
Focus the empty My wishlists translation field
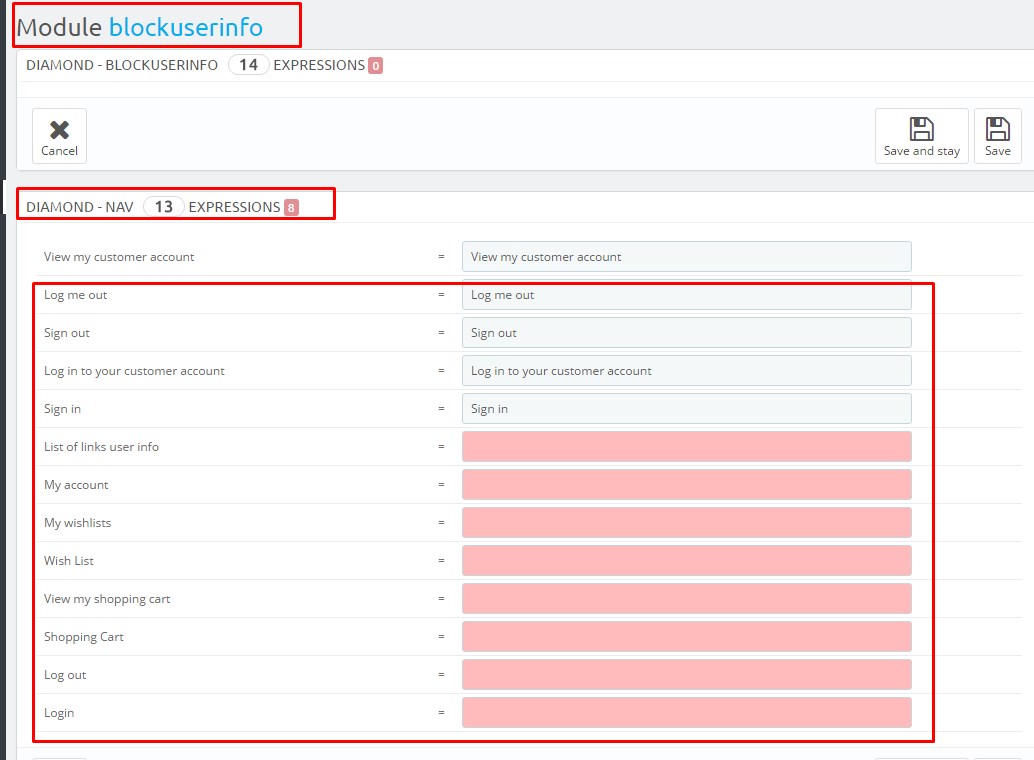pos(686,522)
